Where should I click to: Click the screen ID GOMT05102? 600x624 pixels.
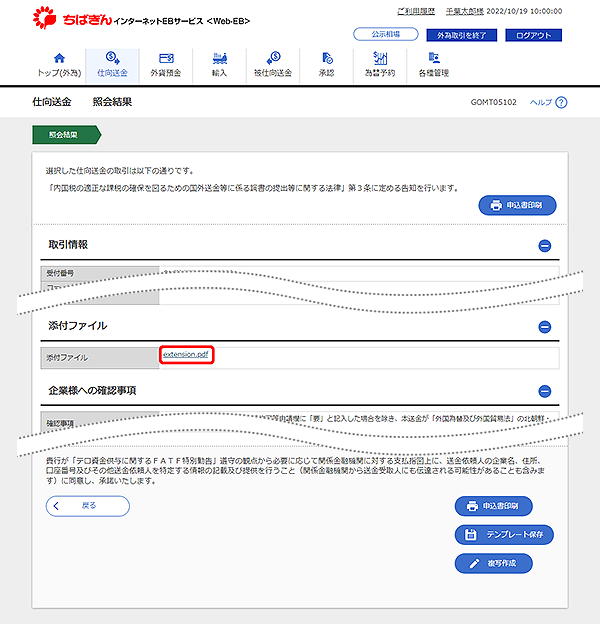click(493, 102)
